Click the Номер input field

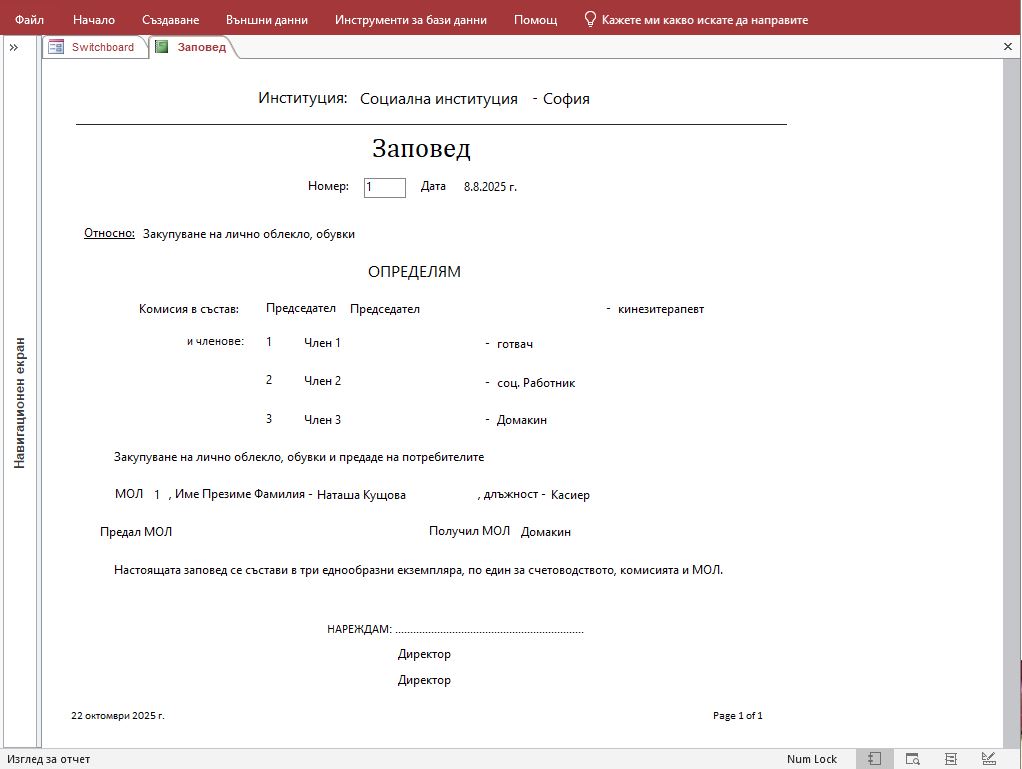[x=384, y=187]
